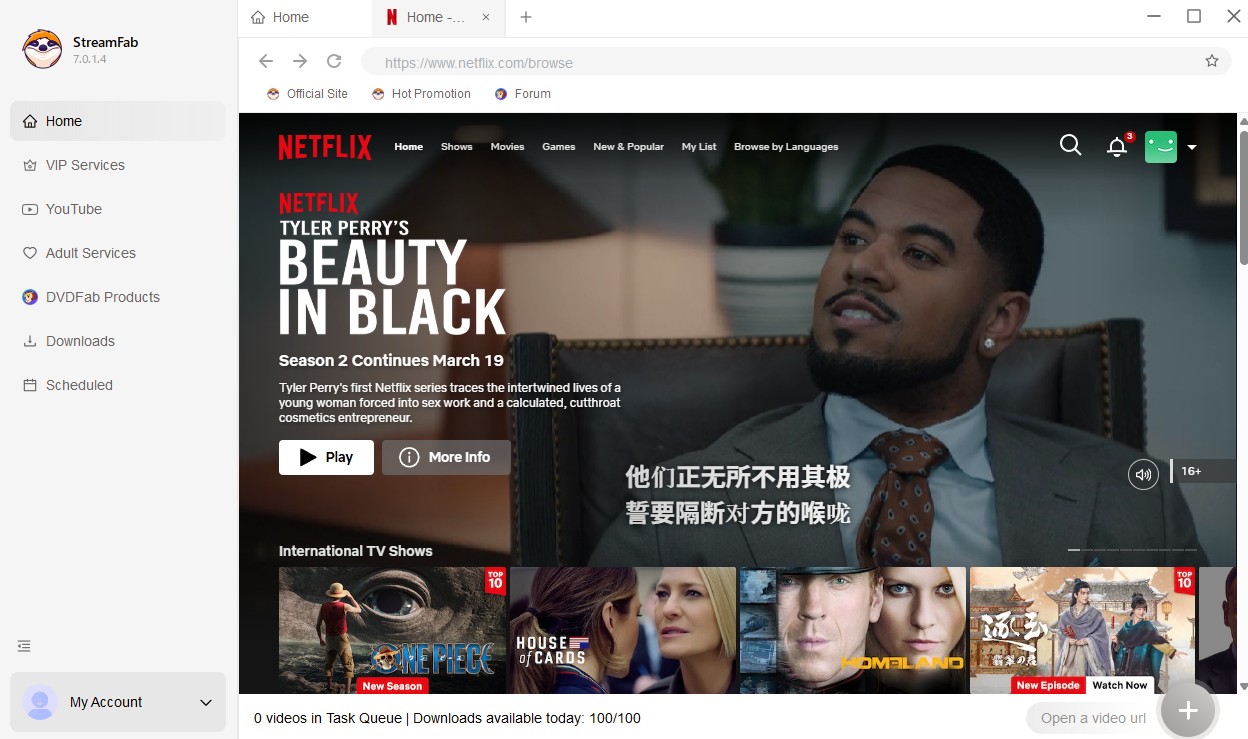Open a new browser tab
Viewport: 1248px width, 739px height.
[x=526, y=17]
